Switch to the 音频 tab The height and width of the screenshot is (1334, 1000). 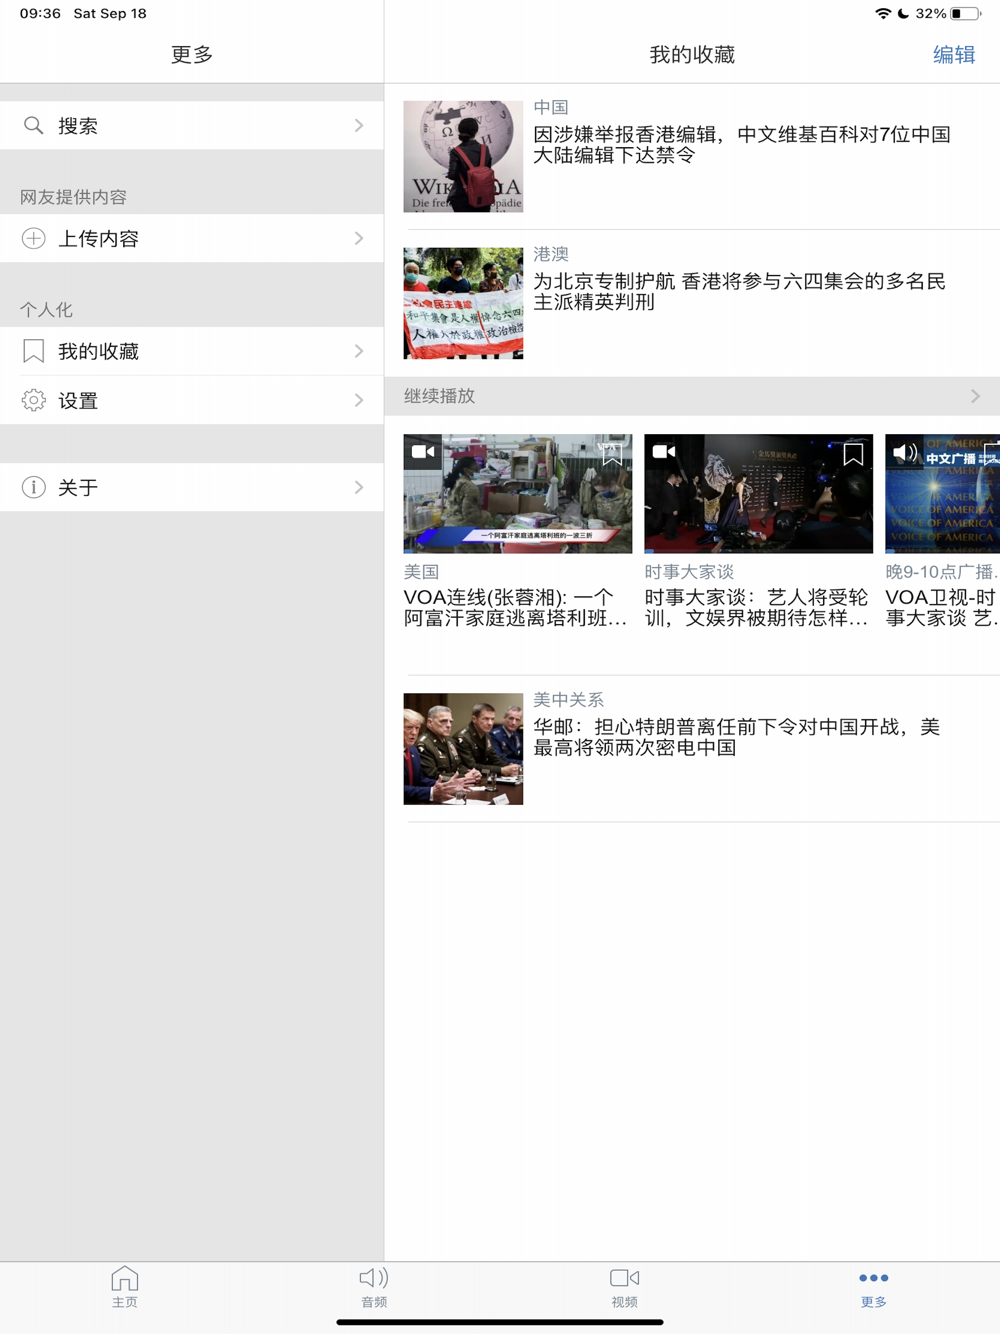click(x=374, y=1287)
